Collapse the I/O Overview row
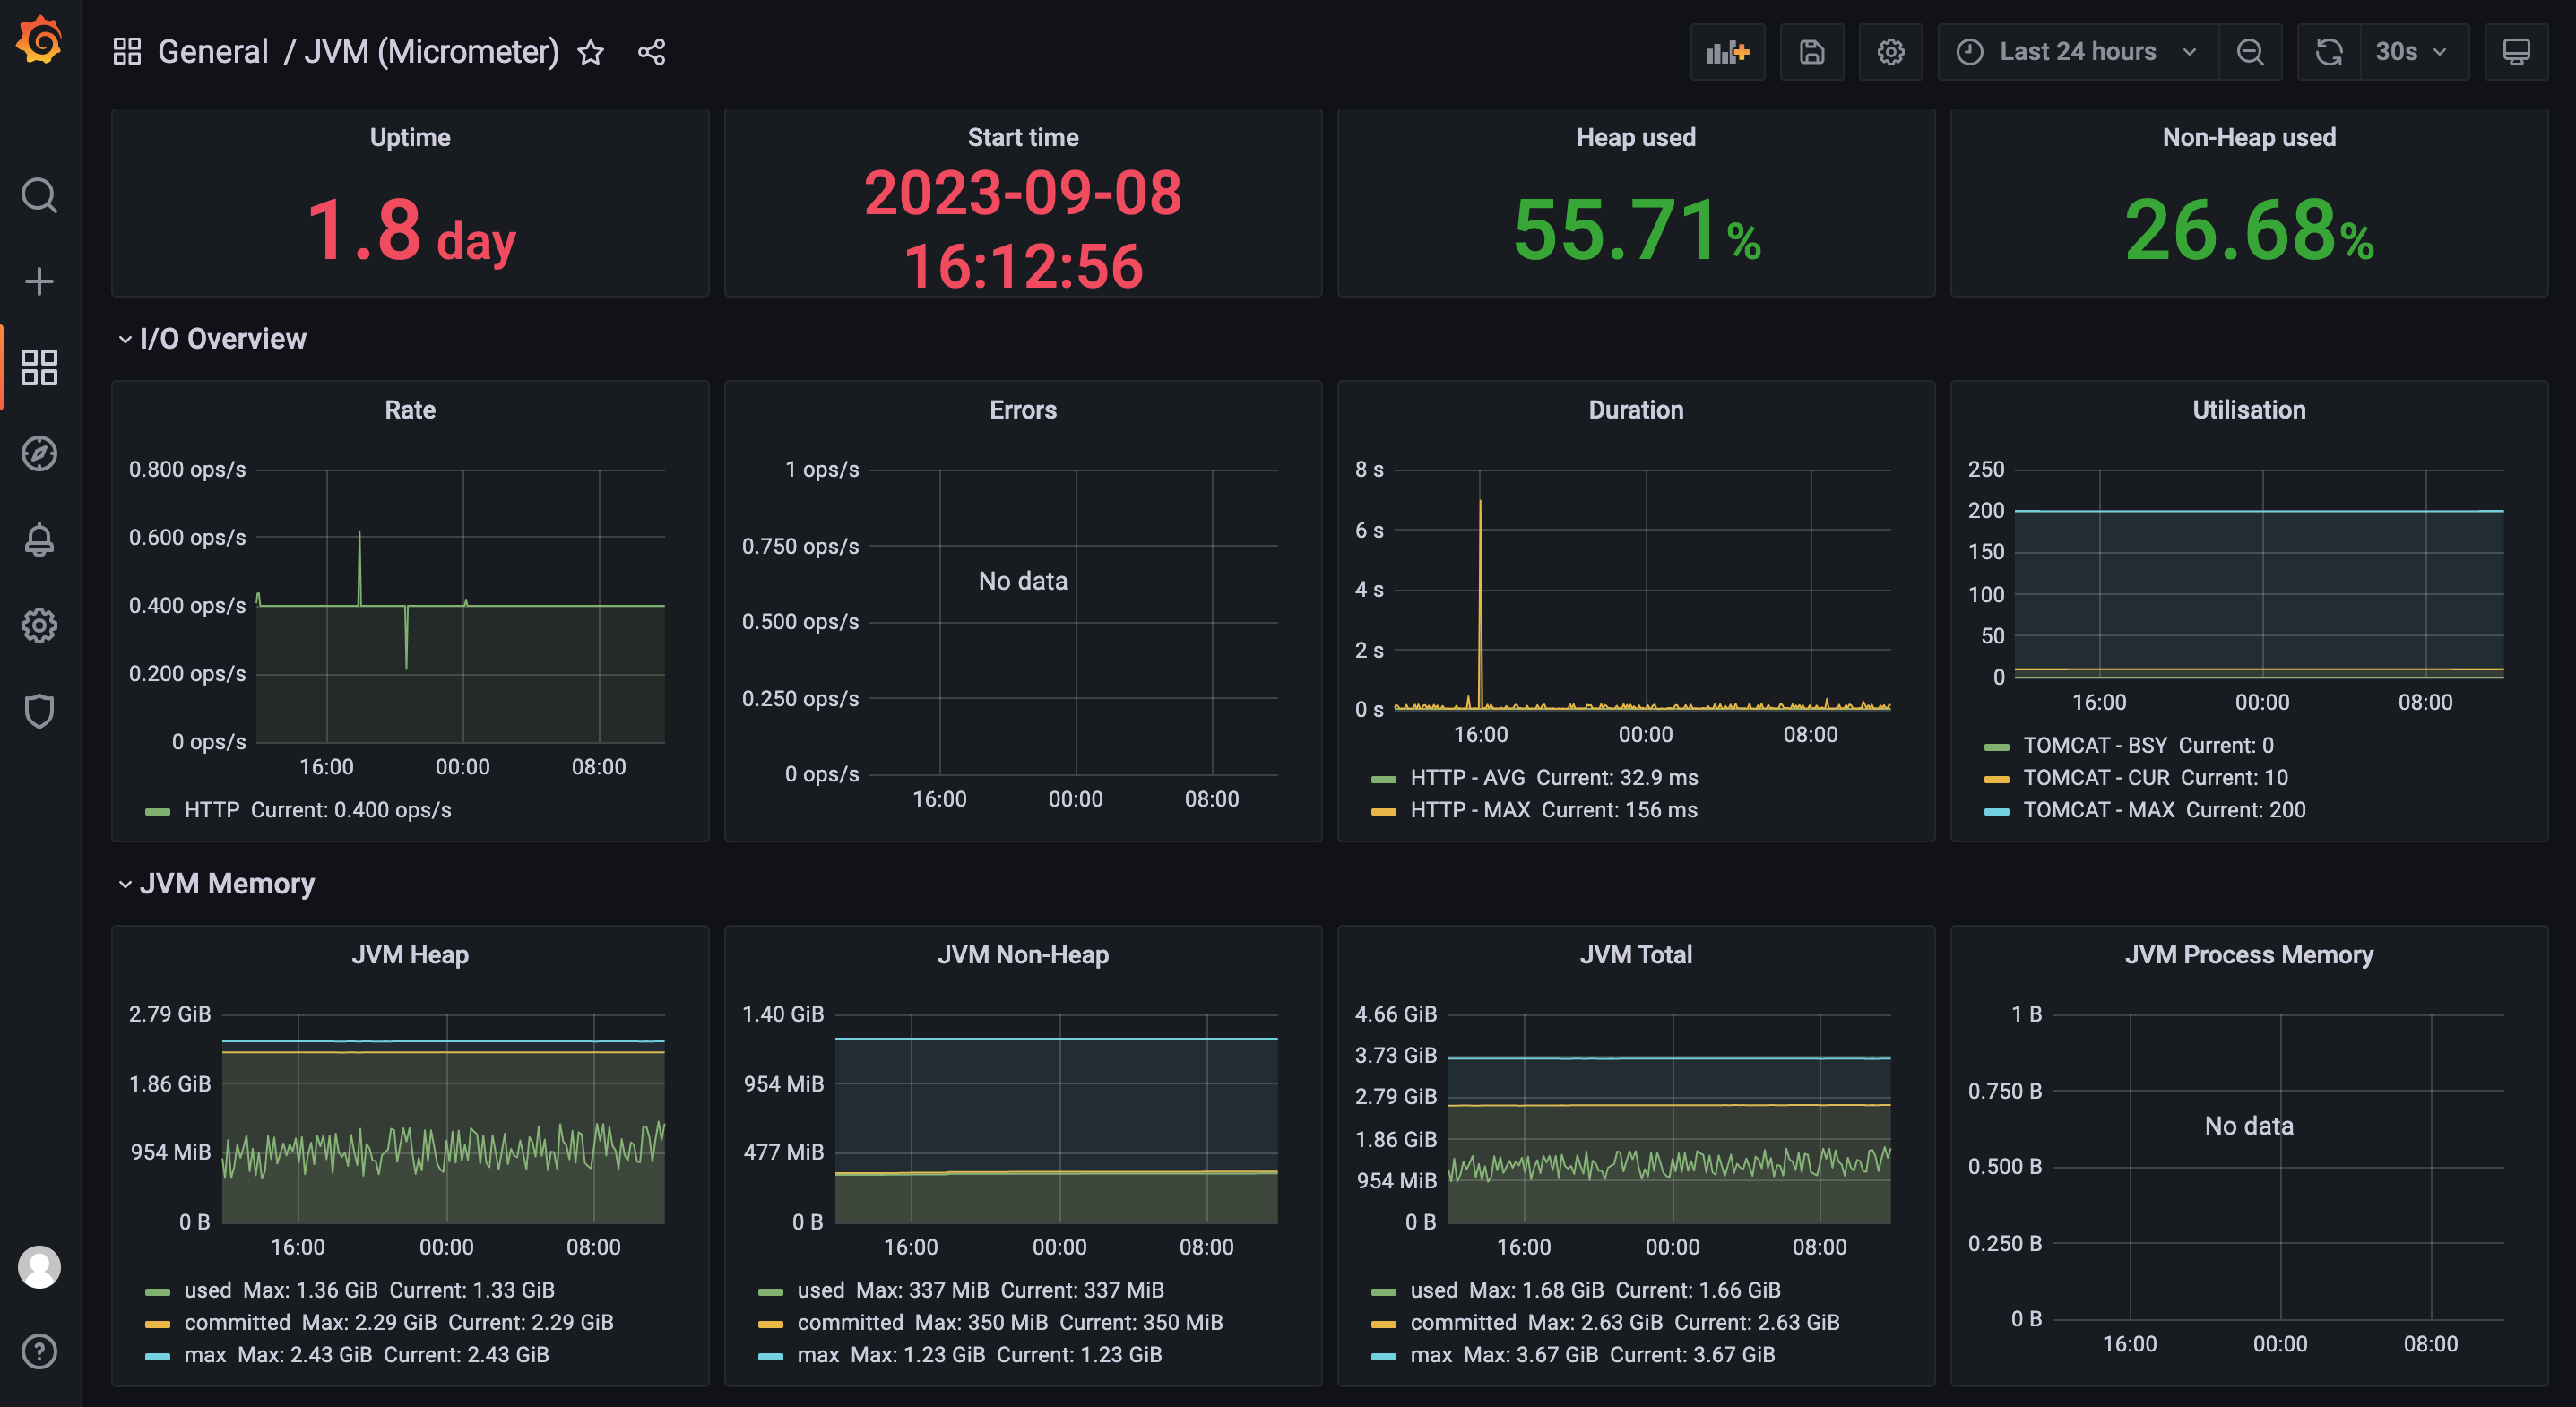 [223, 339]
